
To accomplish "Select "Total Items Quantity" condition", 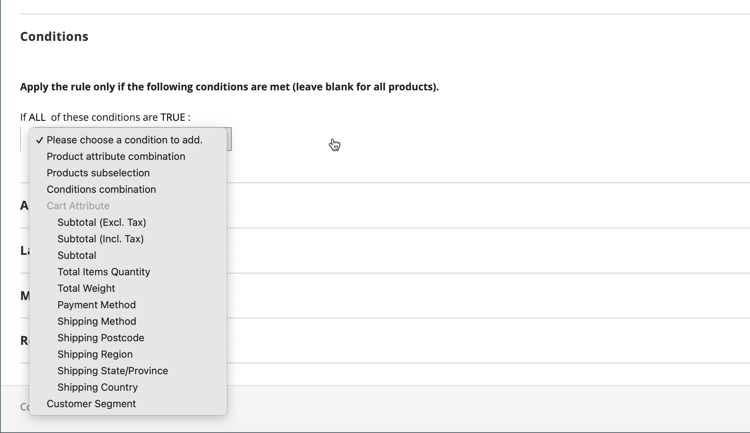I will tap(104, 272).
